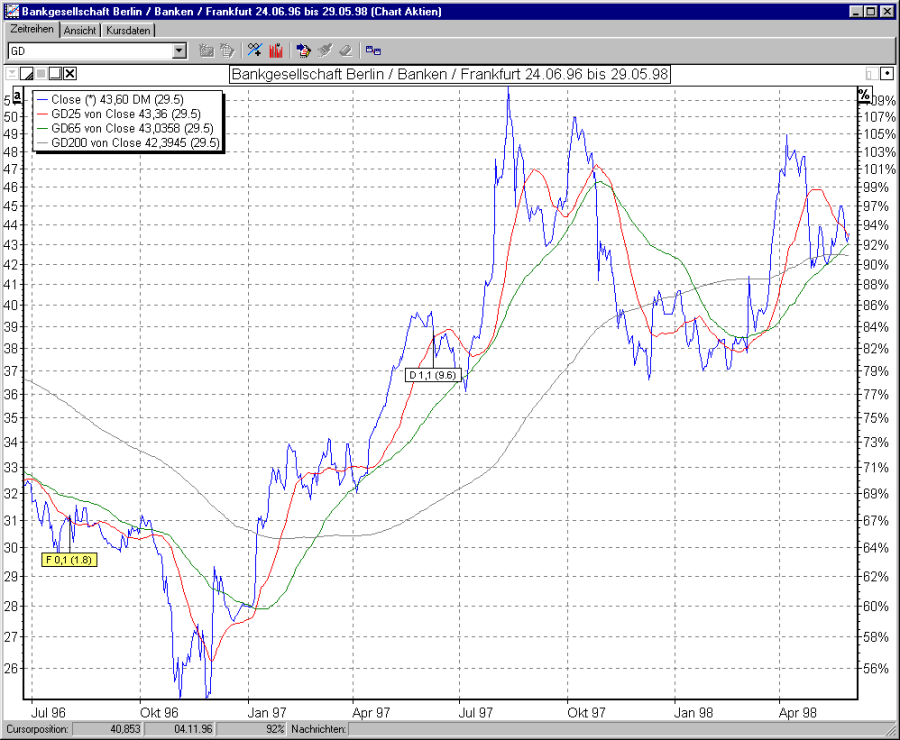Click the window-split layout icon
The image size is (900, 740).
pos(372,49)
